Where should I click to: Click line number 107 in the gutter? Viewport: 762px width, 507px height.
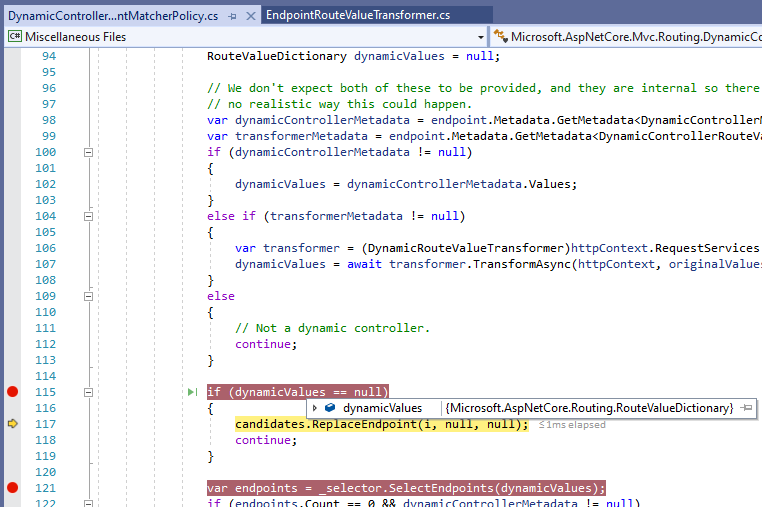[x=45, y=264]
